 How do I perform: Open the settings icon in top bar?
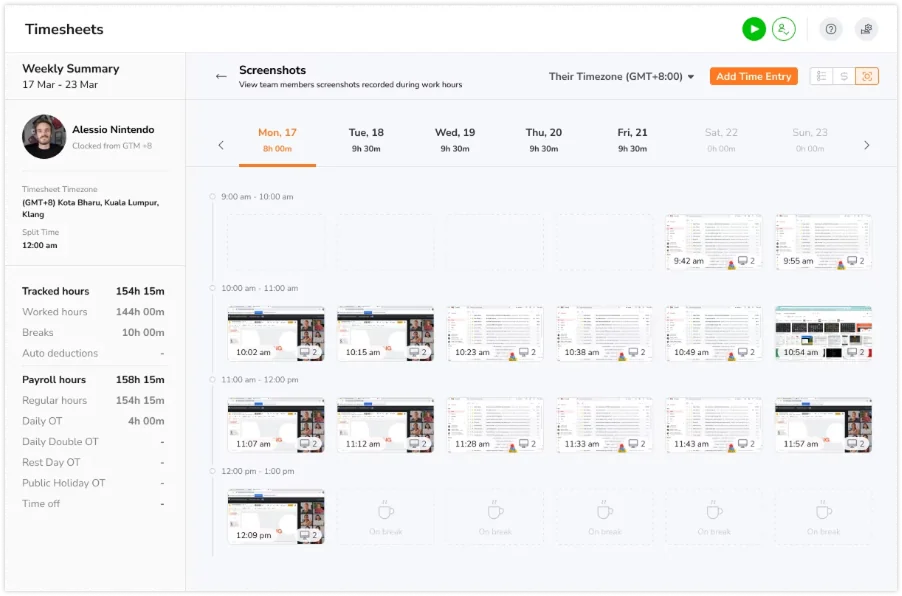[x=866, y=29]
